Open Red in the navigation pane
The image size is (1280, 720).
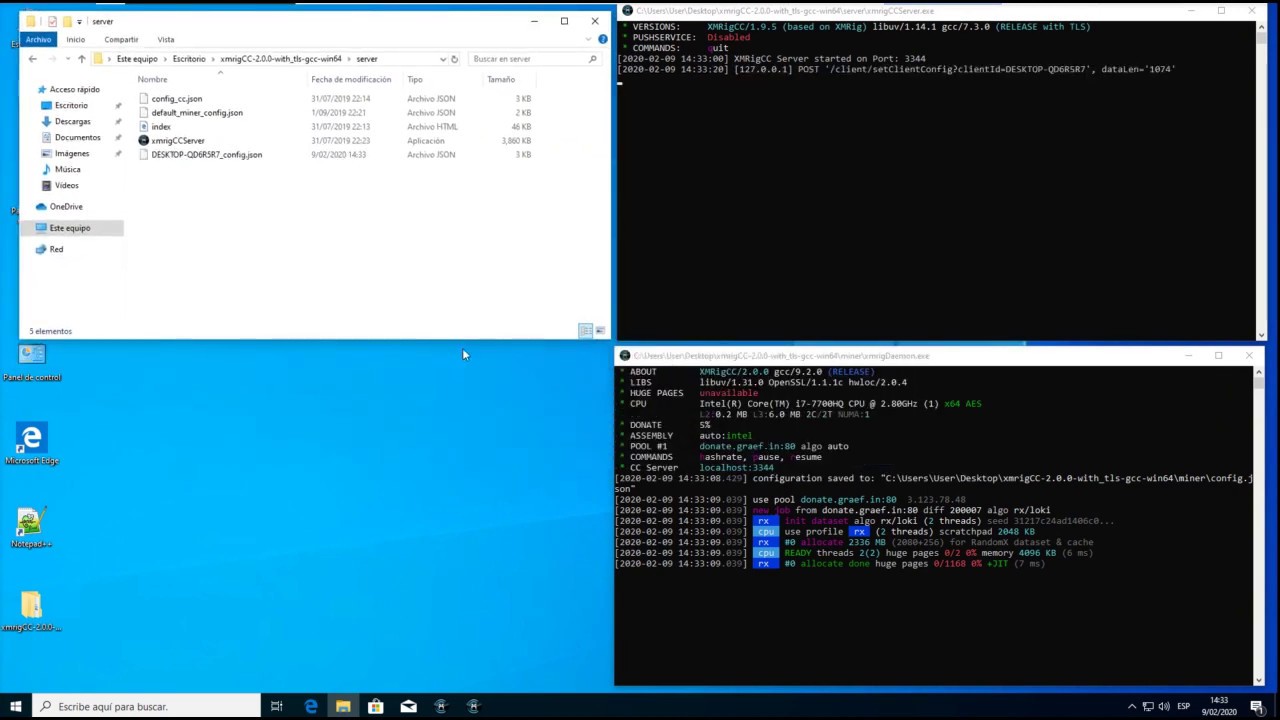[x=56, y=249]
